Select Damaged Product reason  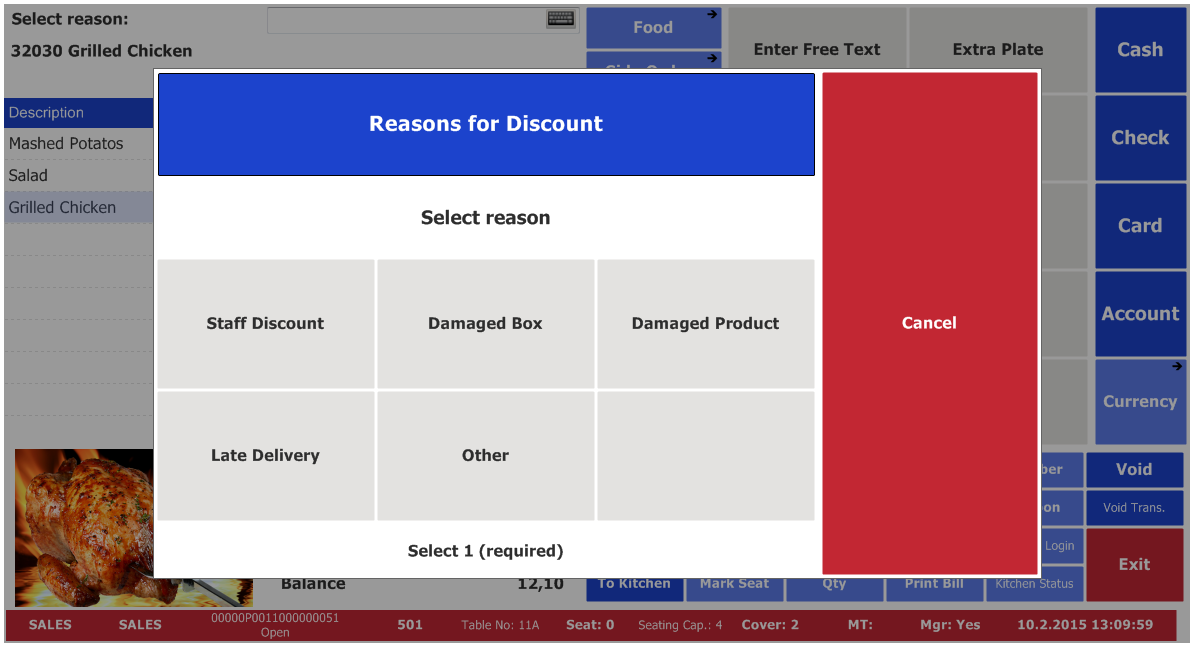pyautogui.click(x=705, y=324)
